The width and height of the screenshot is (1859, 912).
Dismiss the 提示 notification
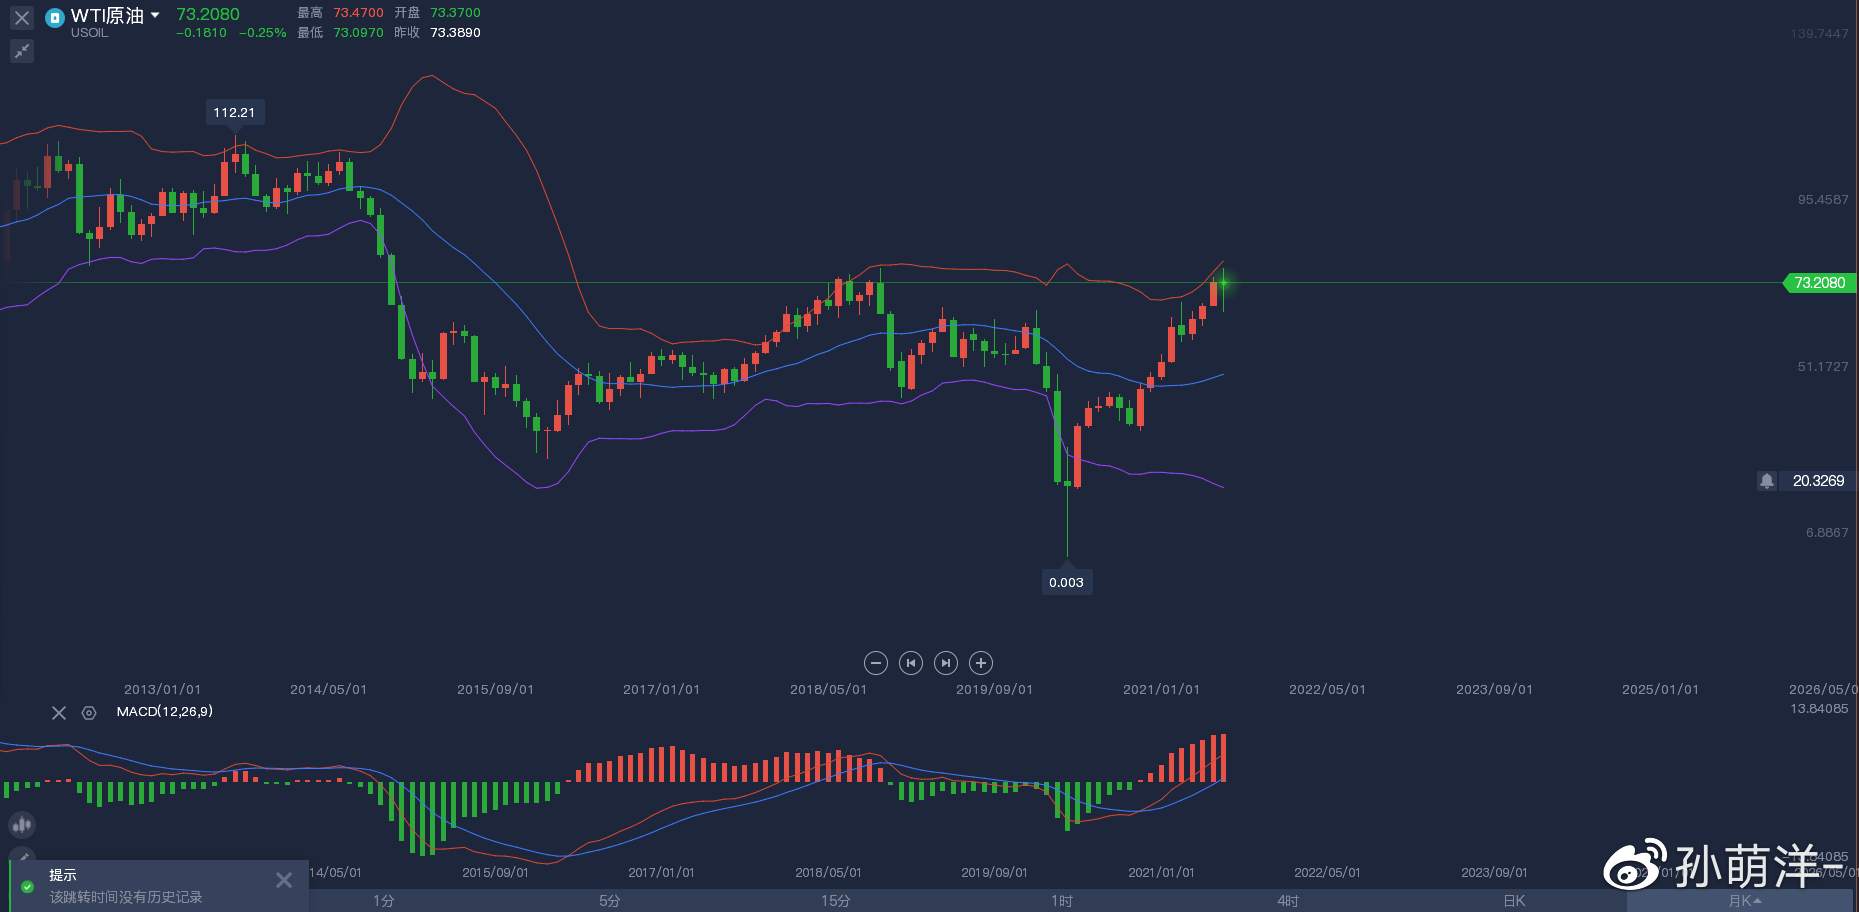(x=284, y=880)
